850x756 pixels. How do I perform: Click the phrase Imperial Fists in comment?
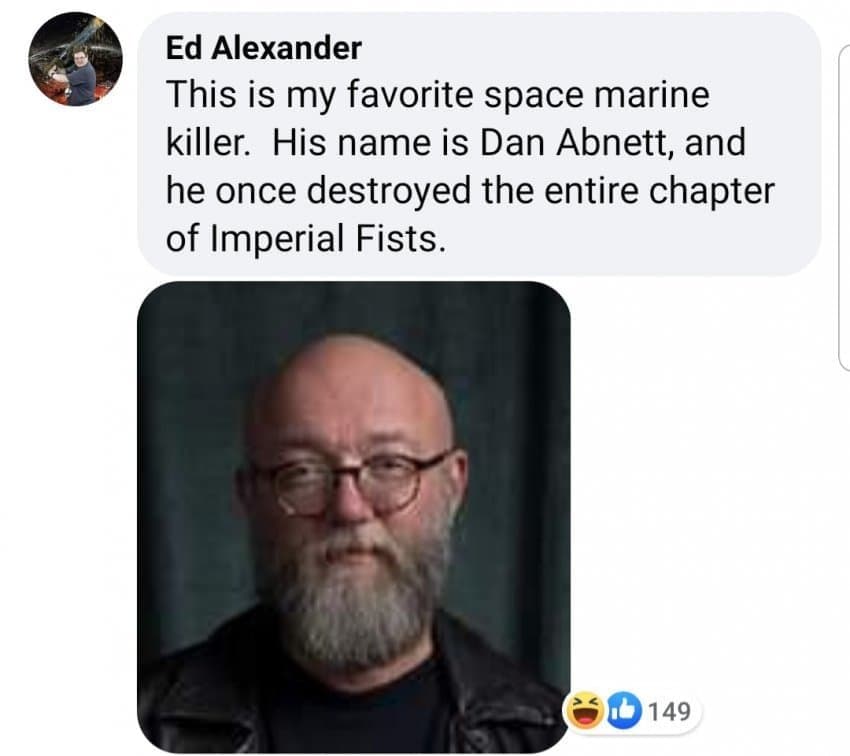click(x=323, y=239)
